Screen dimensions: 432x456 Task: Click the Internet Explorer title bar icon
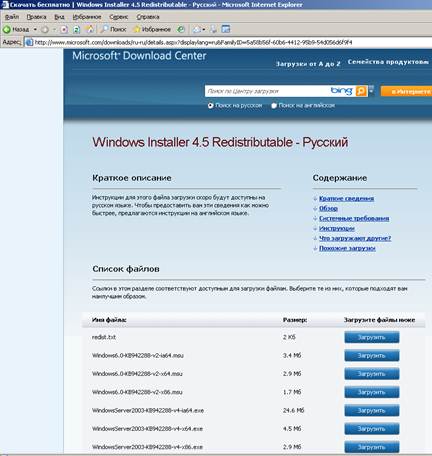pyautogui.click(x=5, y=5)
